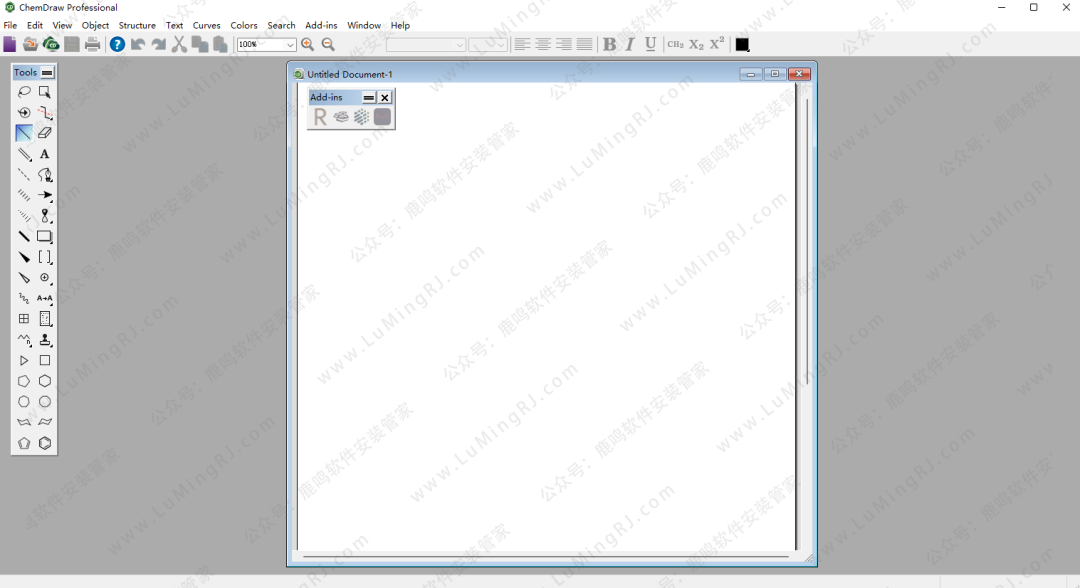
Task: Select the Cyclohexane ring tool
Action: (x=45, y=381)
